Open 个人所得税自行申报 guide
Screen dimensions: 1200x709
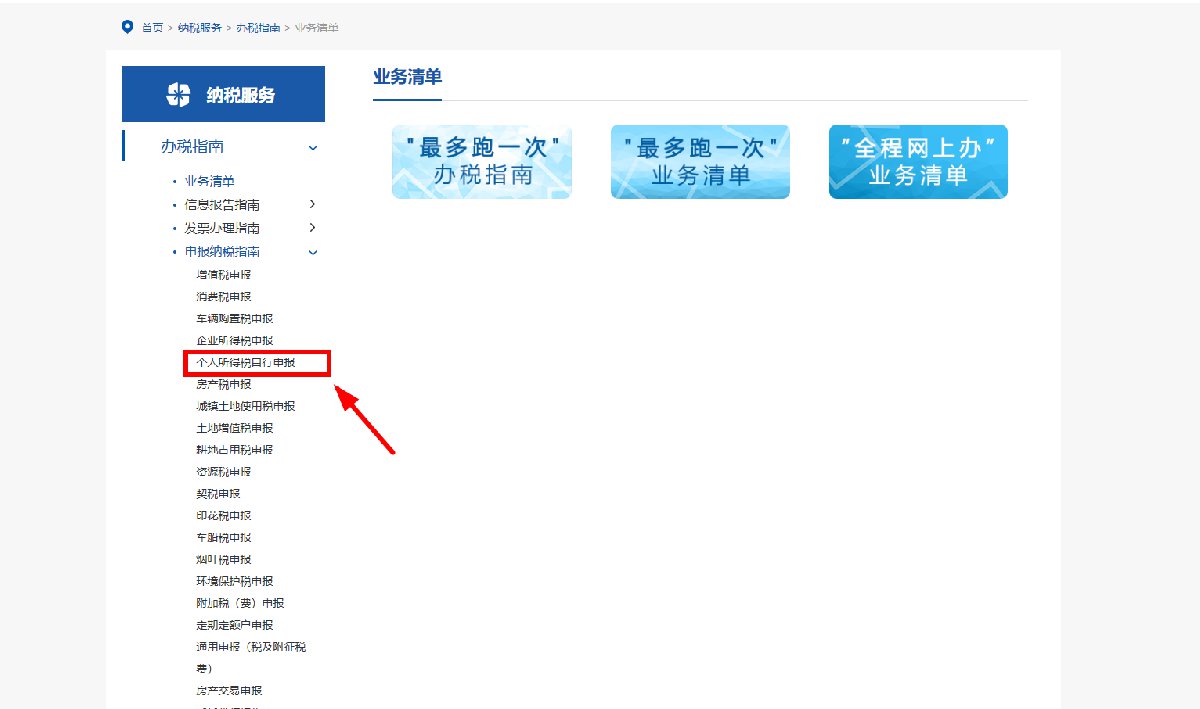coord(246,362)
